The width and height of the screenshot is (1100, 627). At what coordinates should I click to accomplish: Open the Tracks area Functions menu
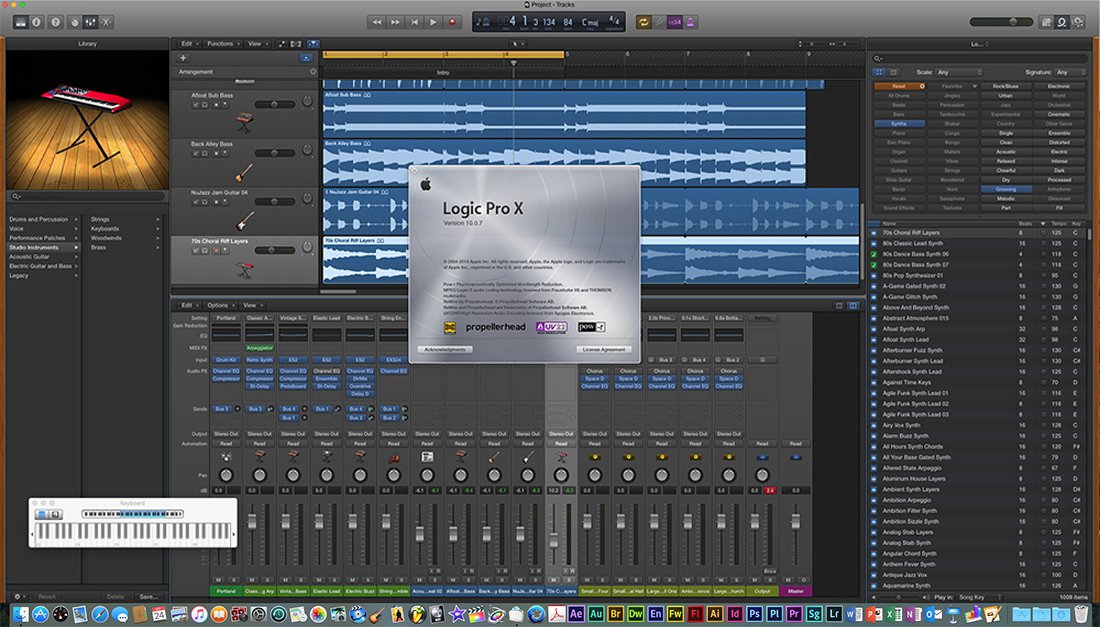pos(222,43)
